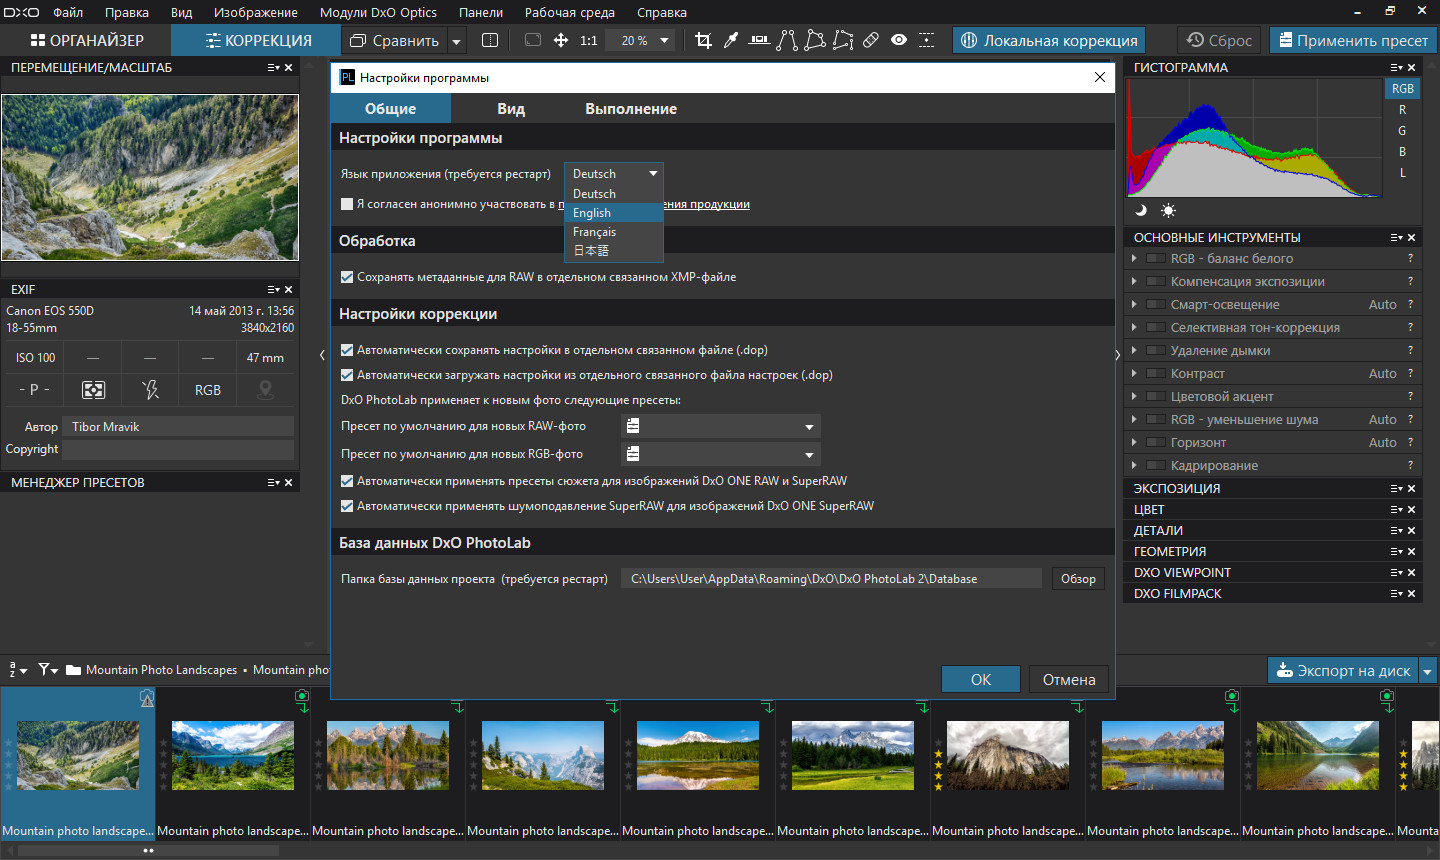Select the Repair bandage tool

click(871, 40)
